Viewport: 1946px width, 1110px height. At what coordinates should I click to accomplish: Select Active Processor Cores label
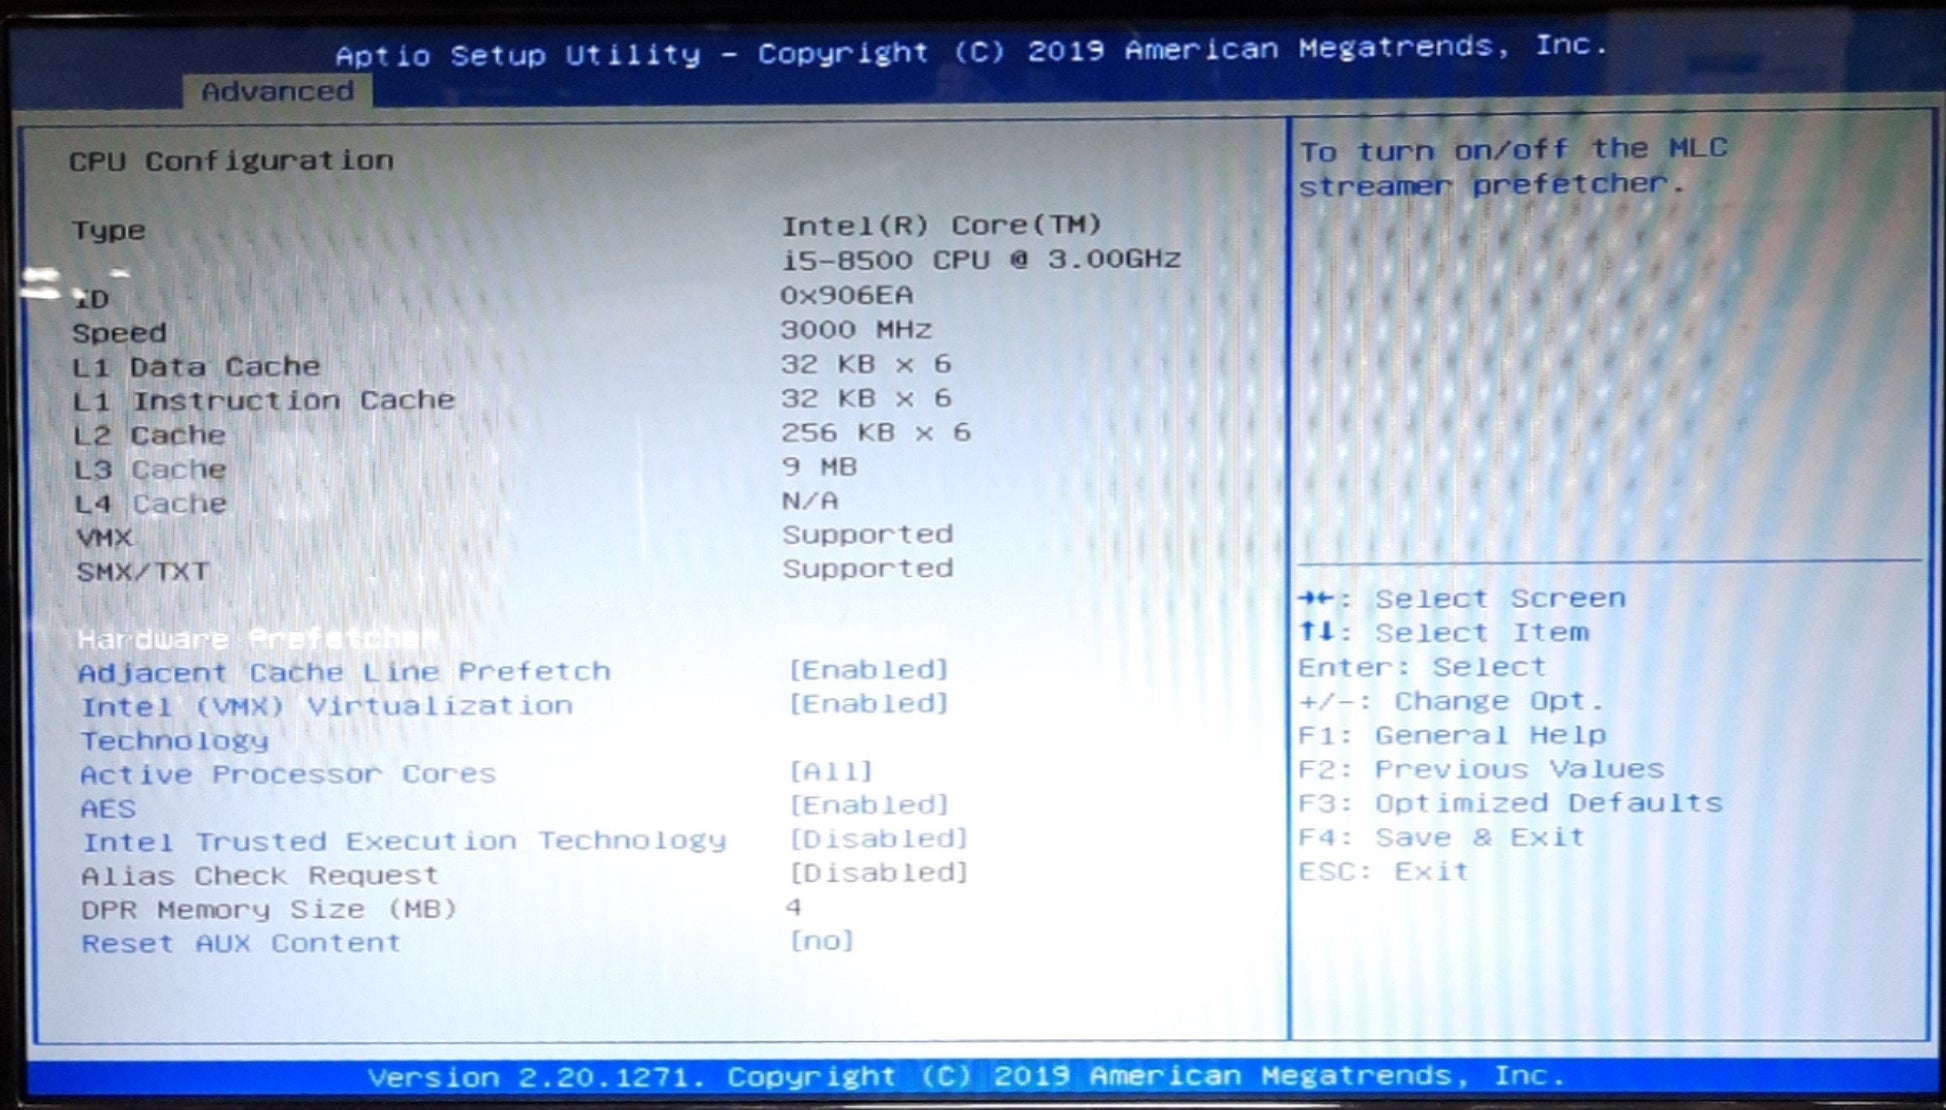tap(288, 774)
